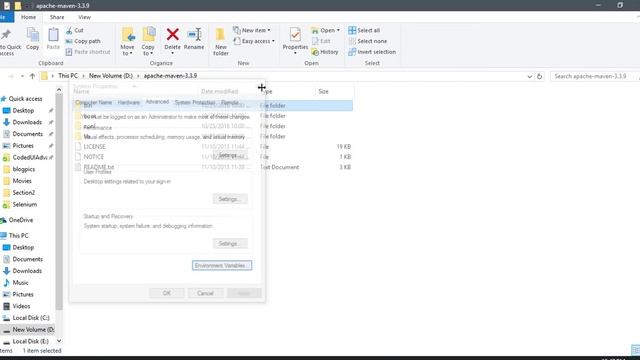Viewport: 640px width, 360px height.
Task: Click the chevron after New Volume (D:) breadcrumb
Action: click(x=138, y=76)
